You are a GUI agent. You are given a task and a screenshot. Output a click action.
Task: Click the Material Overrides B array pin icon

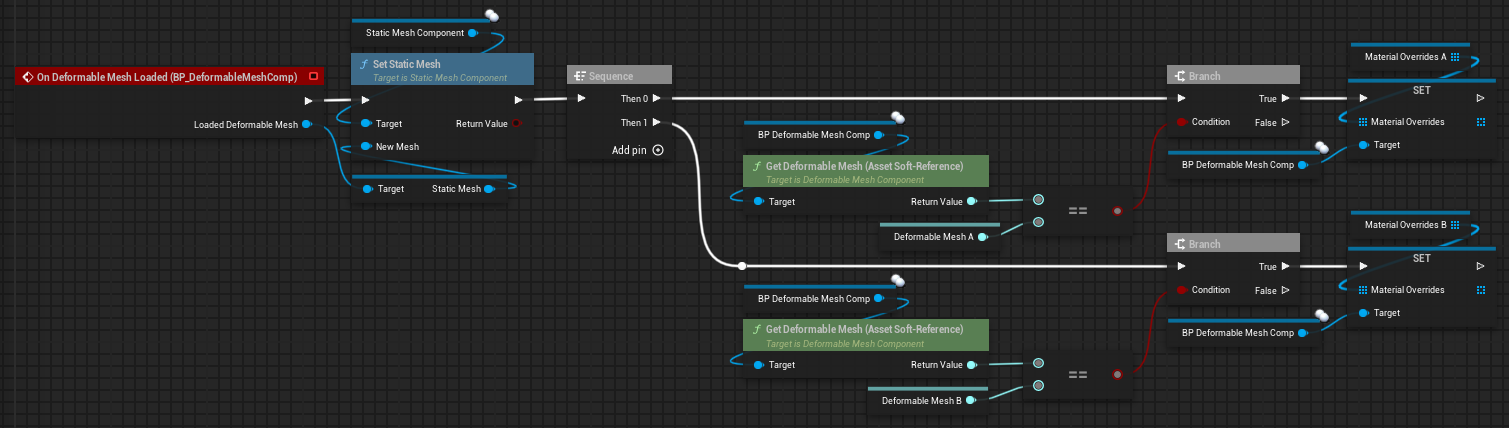[x=1455, y=225]
